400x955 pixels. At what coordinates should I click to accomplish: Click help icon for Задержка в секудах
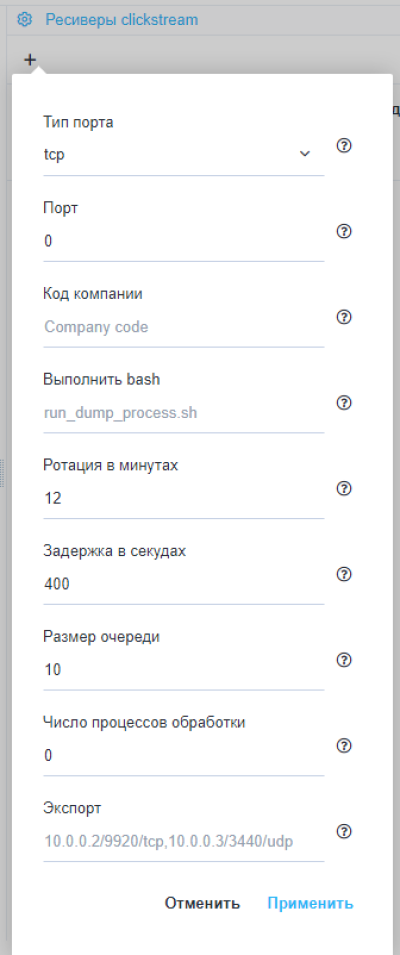[344, 574]
